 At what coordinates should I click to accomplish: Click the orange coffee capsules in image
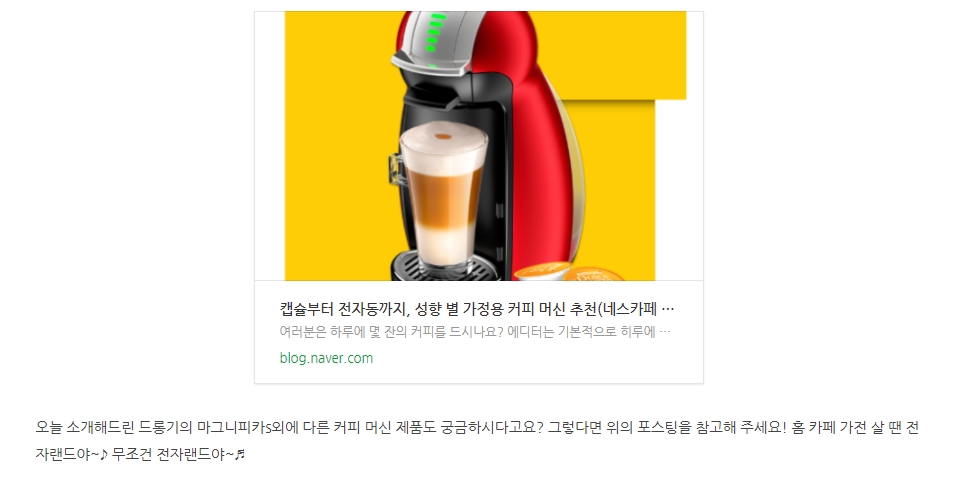pyautogui.click(x=558, y=272)
